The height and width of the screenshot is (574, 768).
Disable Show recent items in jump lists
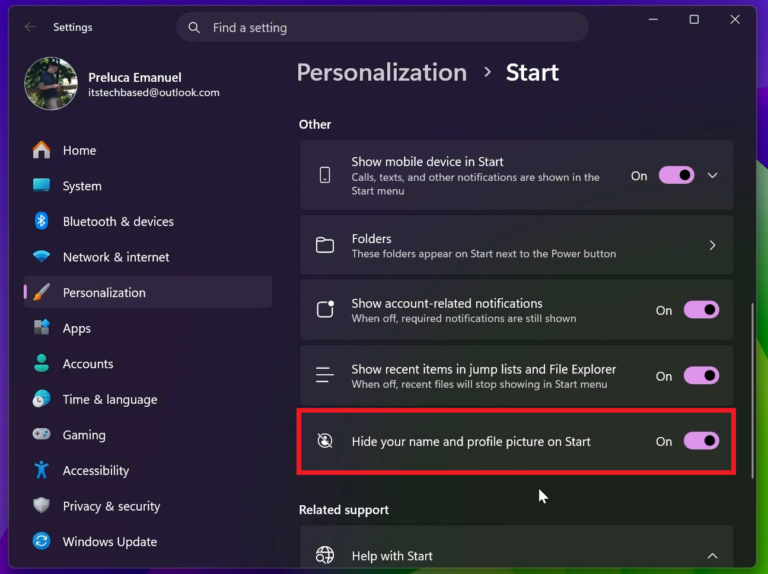(x=701, y=376)
